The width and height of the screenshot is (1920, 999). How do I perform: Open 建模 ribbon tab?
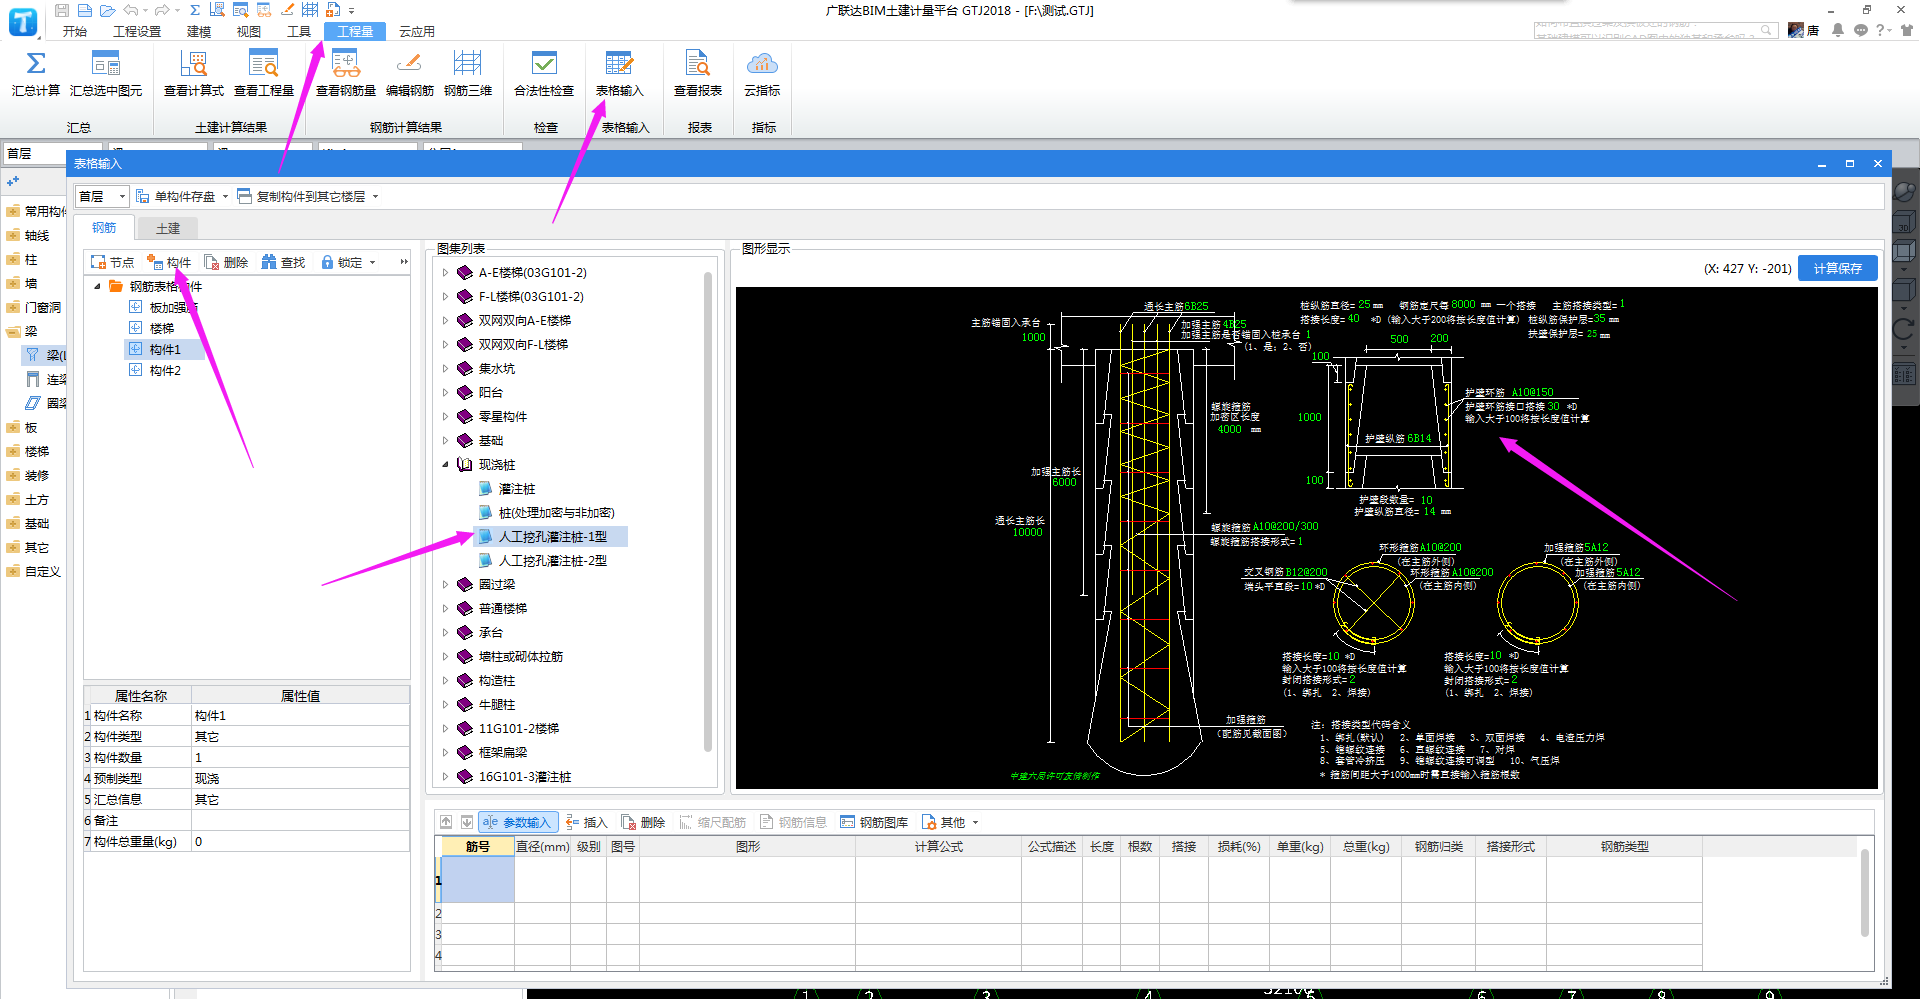pyautogui.click(x=199, y=31)
